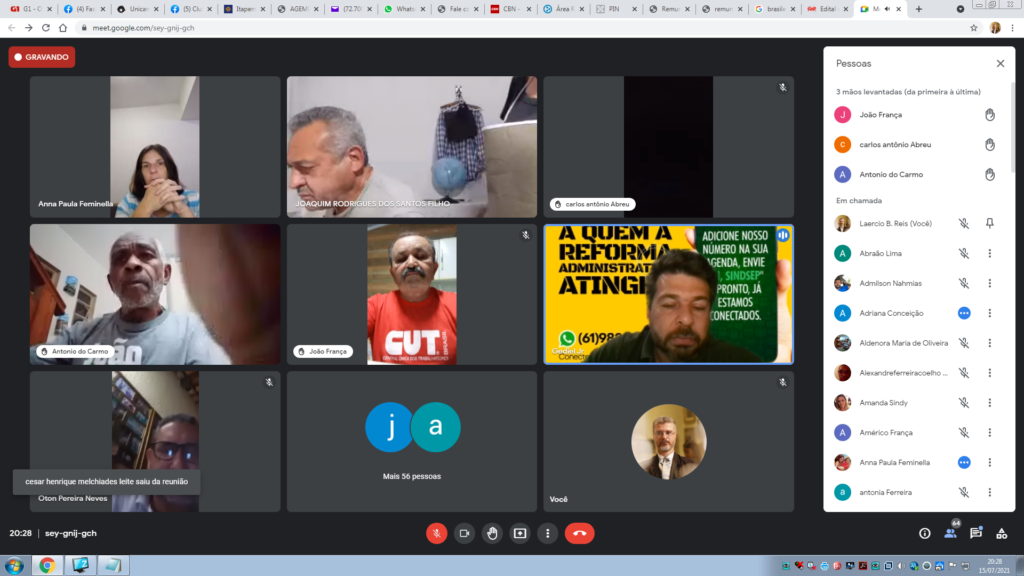The height and width of the screenshot is (576, 1024).
Task: Unmute the microphone in the call bar
Action: coord(437,533)
